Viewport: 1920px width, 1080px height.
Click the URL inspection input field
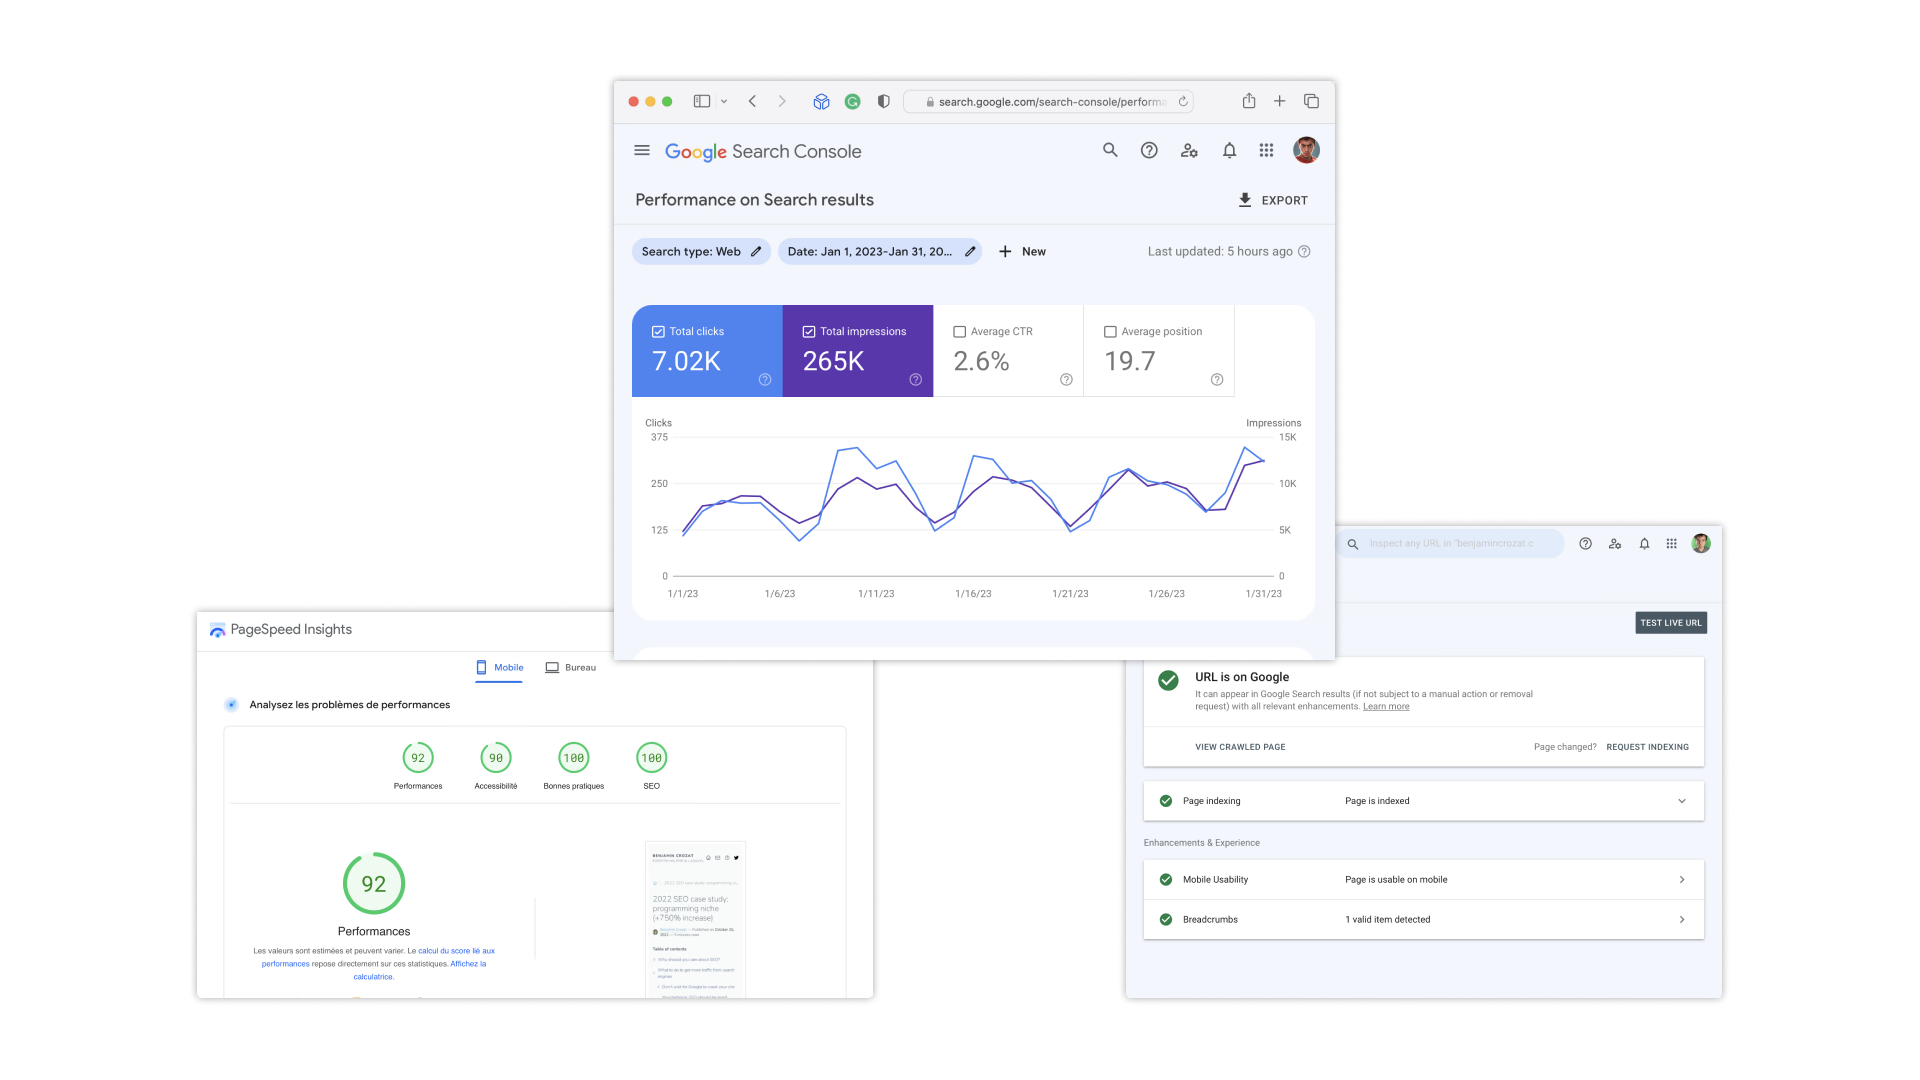point(1451,543)
